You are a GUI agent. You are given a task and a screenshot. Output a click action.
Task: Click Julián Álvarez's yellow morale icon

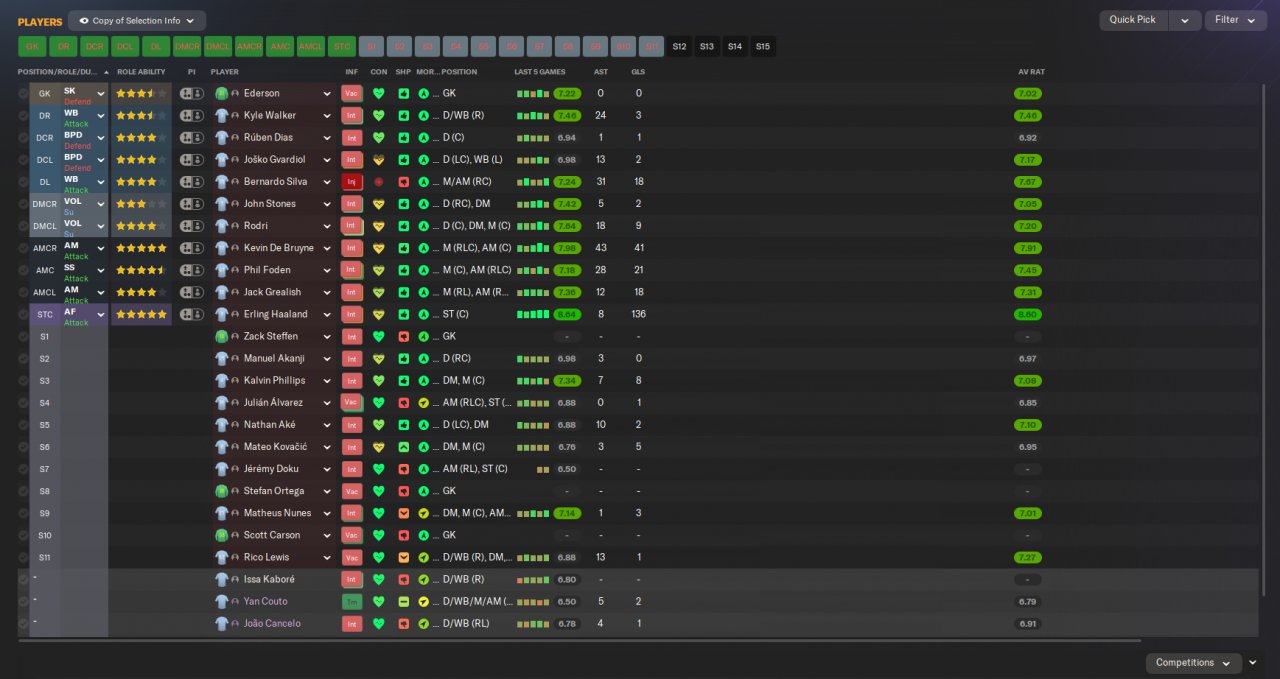[424, 402]
